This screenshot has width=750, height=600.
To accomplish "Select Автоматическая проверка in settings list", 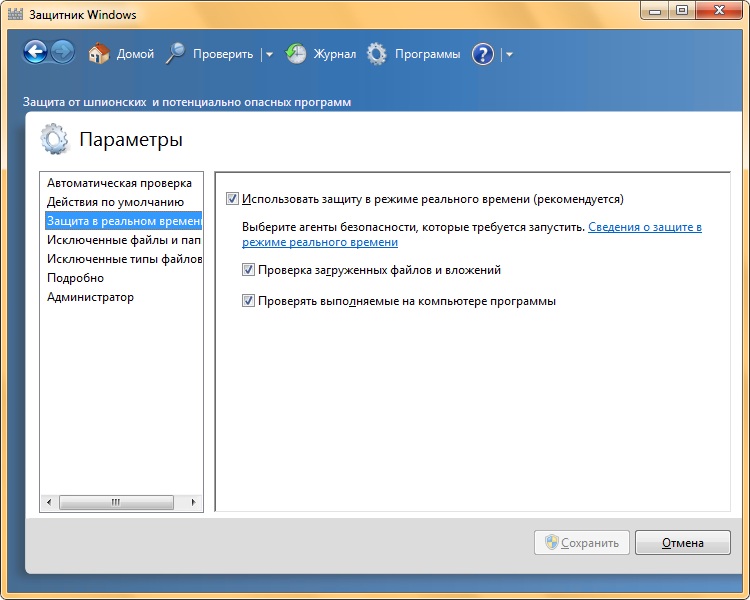I will [x=119, y=183].
